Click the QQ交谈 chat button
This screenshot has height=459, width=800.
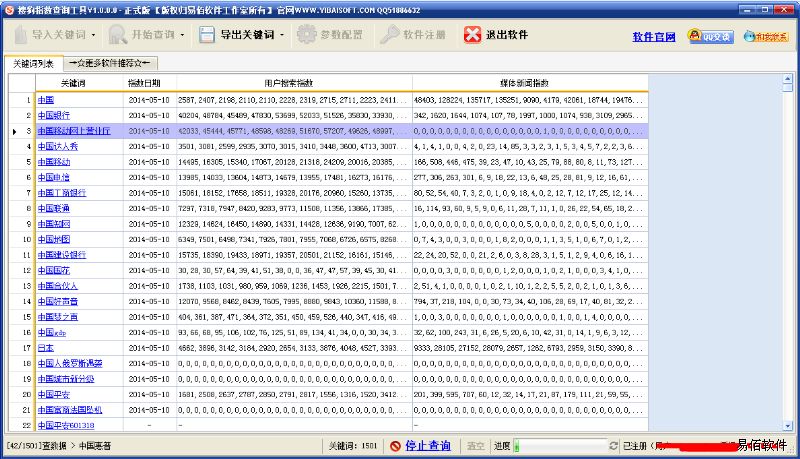pyautogui.click(x=711, y=36)
